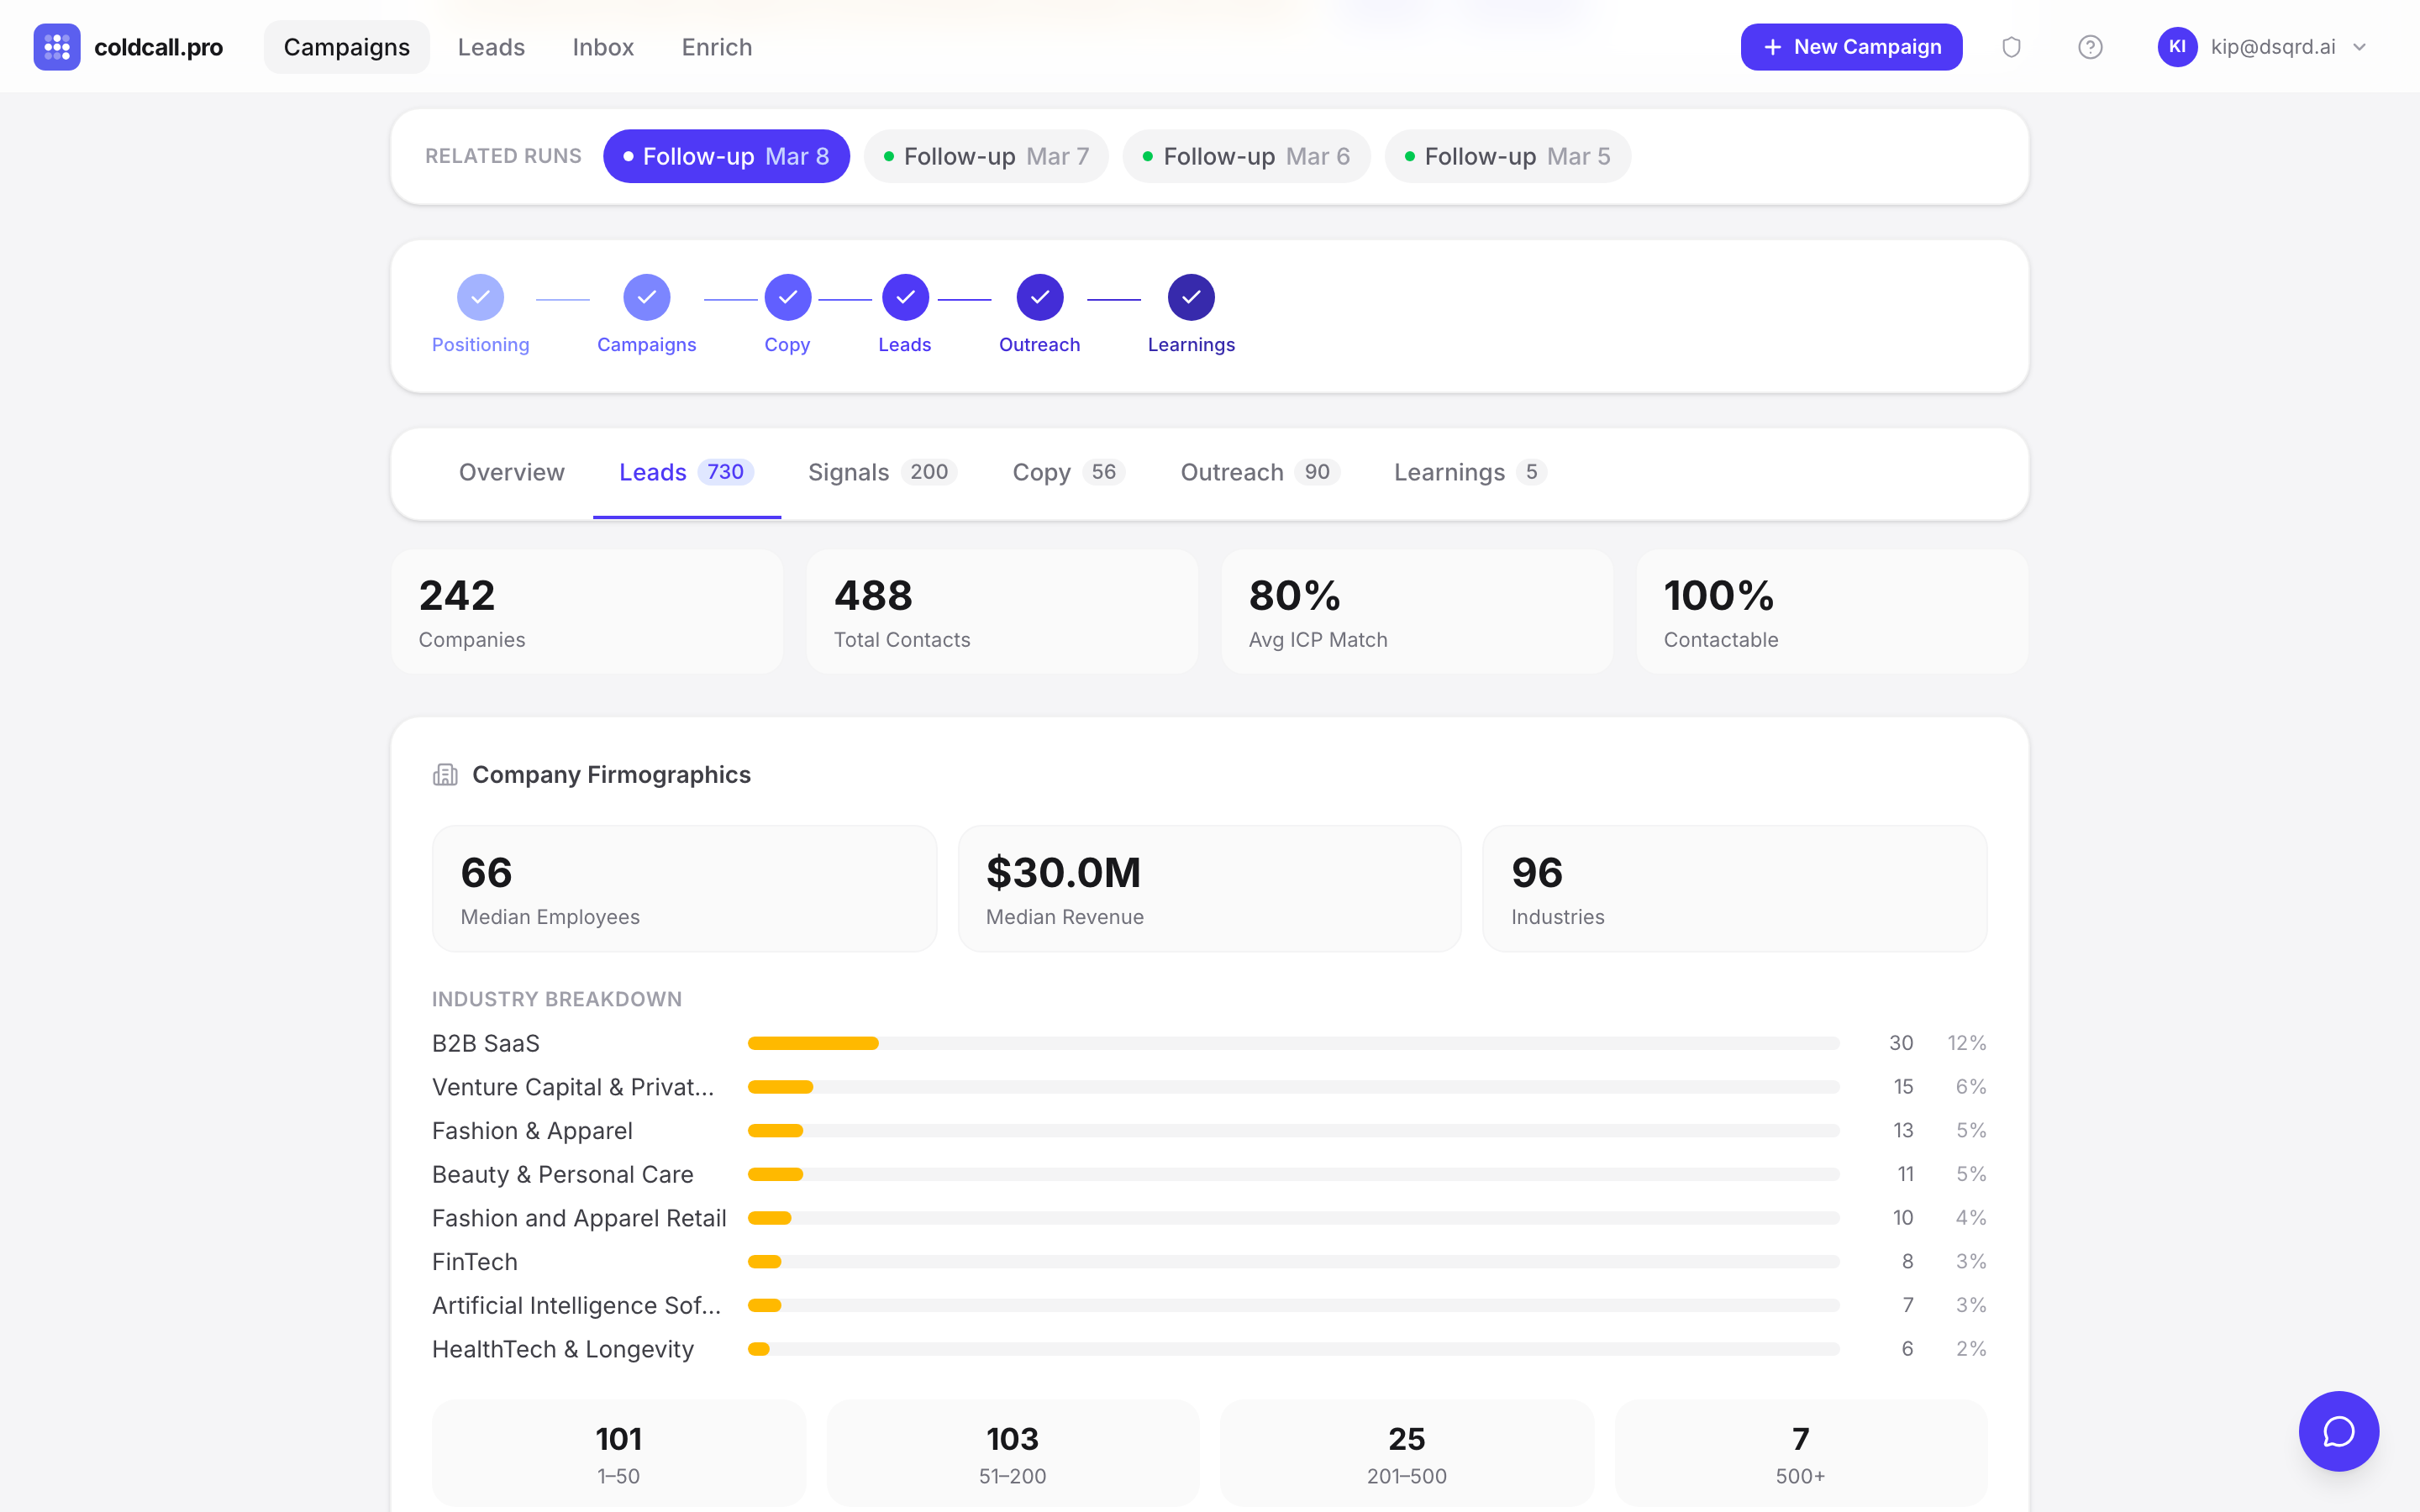The width and height of the screenshot is (2420, 1512).
Task: Open the shield security icon
Action: 2011,47
